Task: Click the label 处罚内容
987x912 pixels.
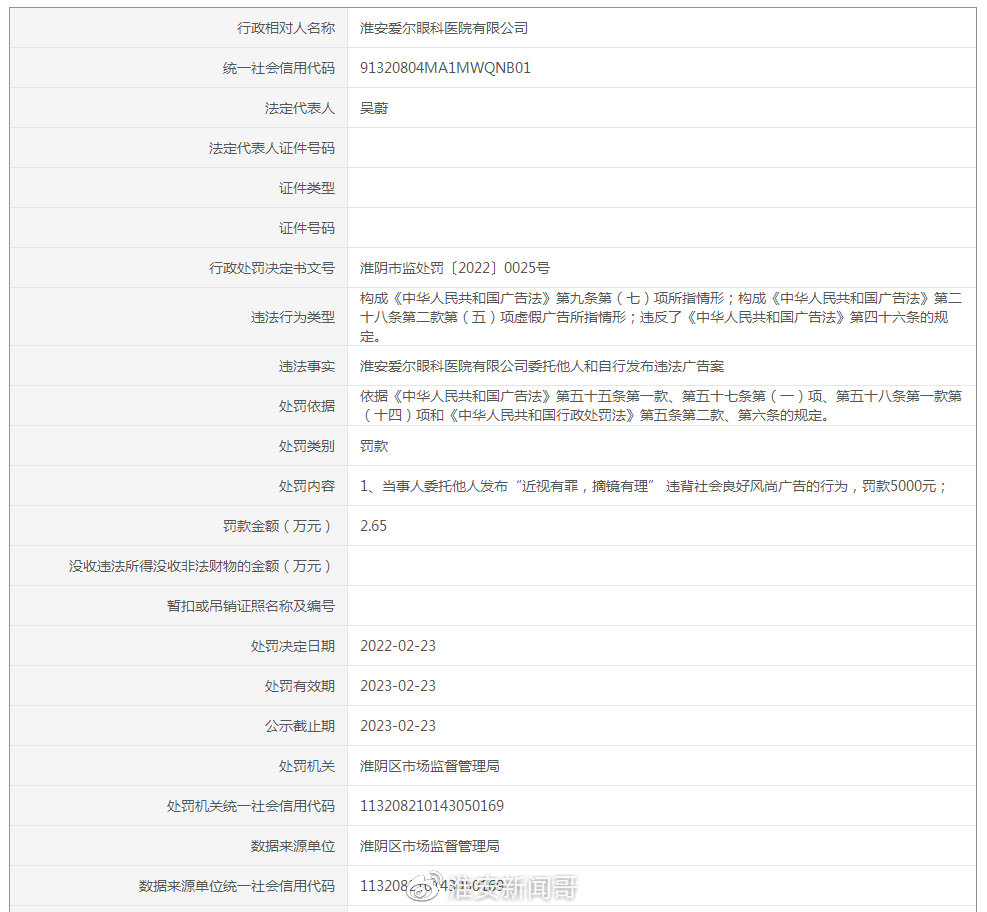Action: [x=307, y=486]
